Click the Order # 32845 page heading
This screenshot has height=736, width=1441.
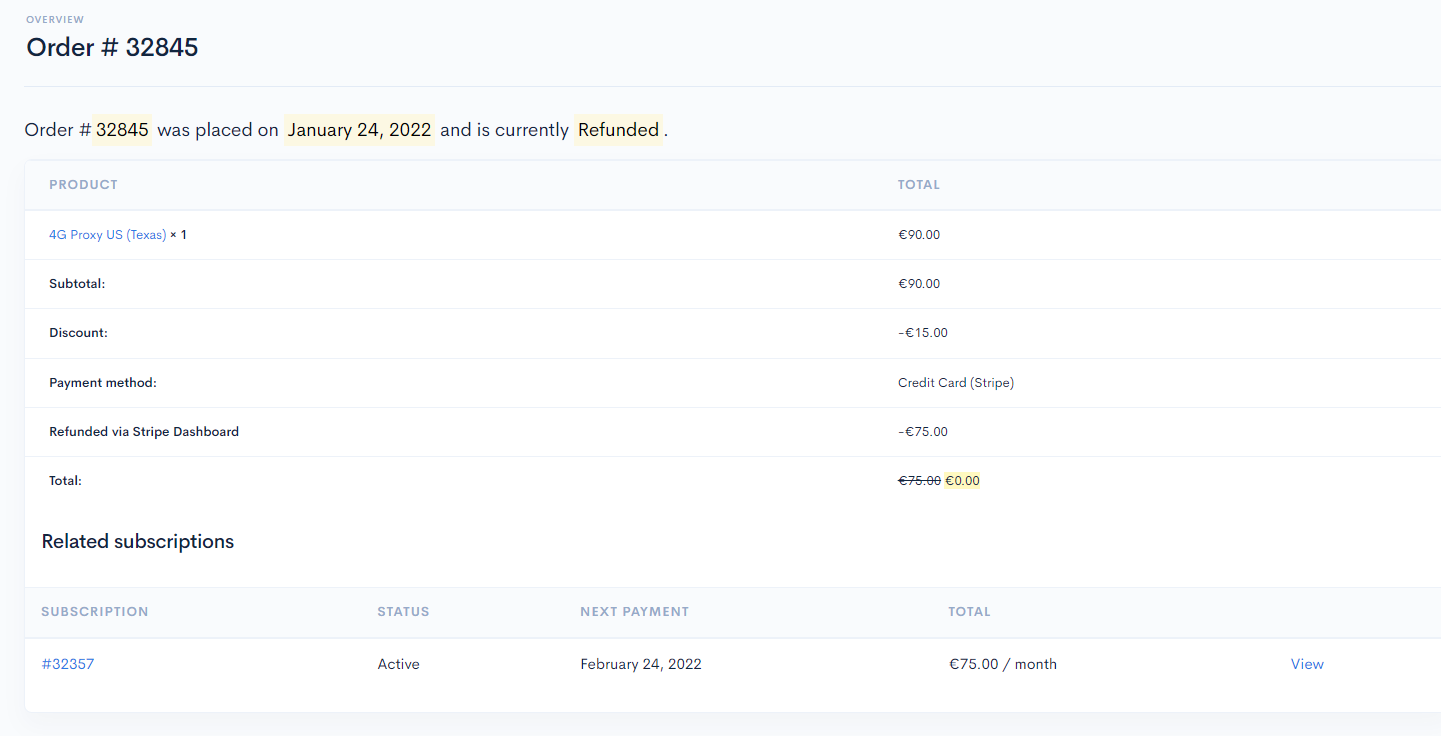coord(112,47)
